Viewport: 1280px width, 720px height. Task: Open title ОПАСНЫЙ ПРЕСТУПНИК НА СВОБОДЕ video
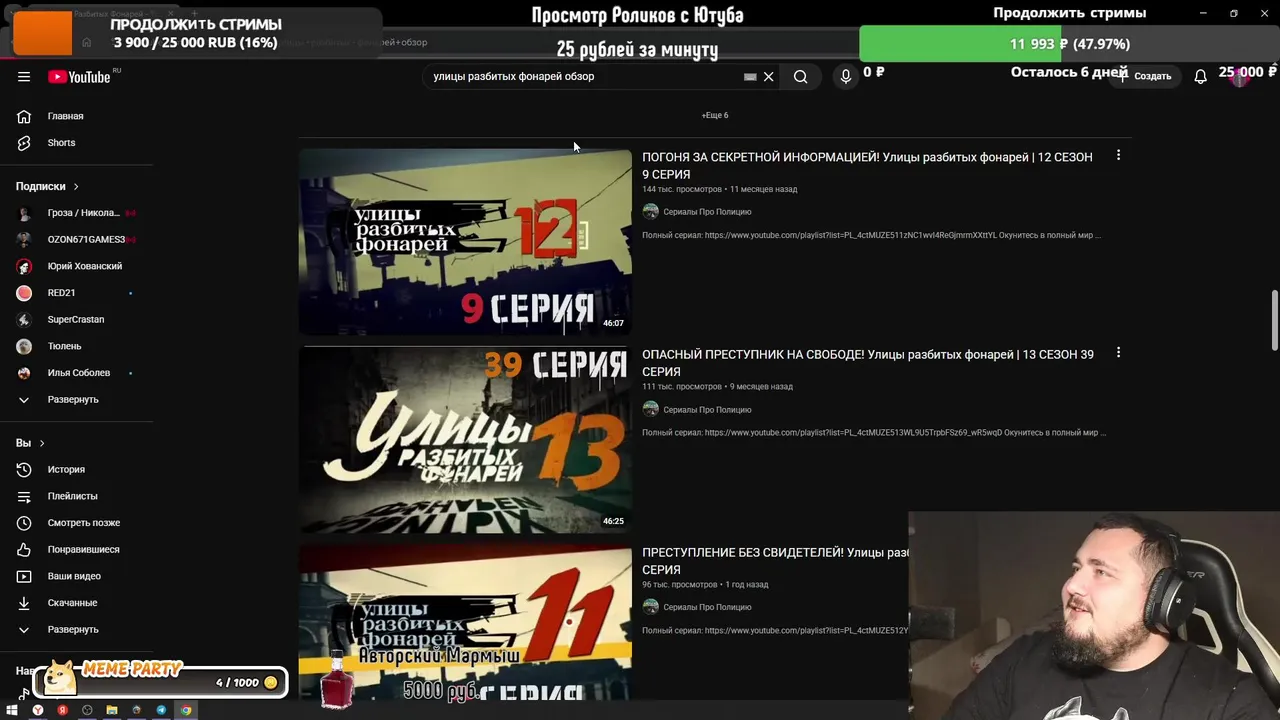(868, 363)
